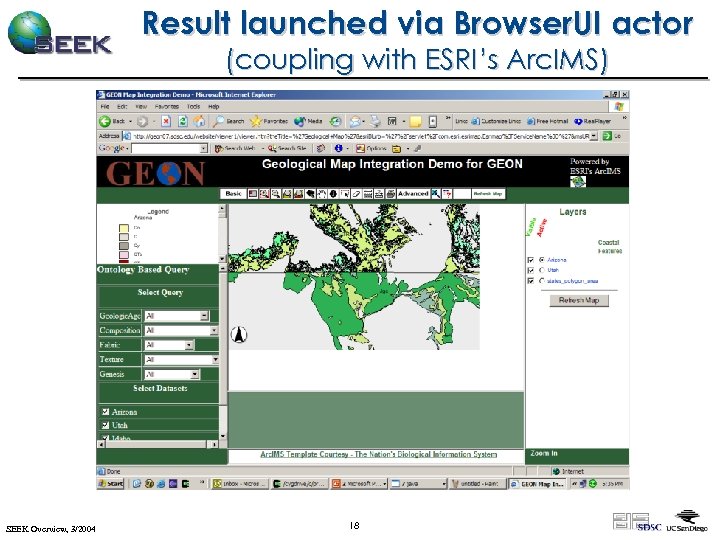Click the Advanced toolbar button
The image size is (720, 540).
click(413, 194)
